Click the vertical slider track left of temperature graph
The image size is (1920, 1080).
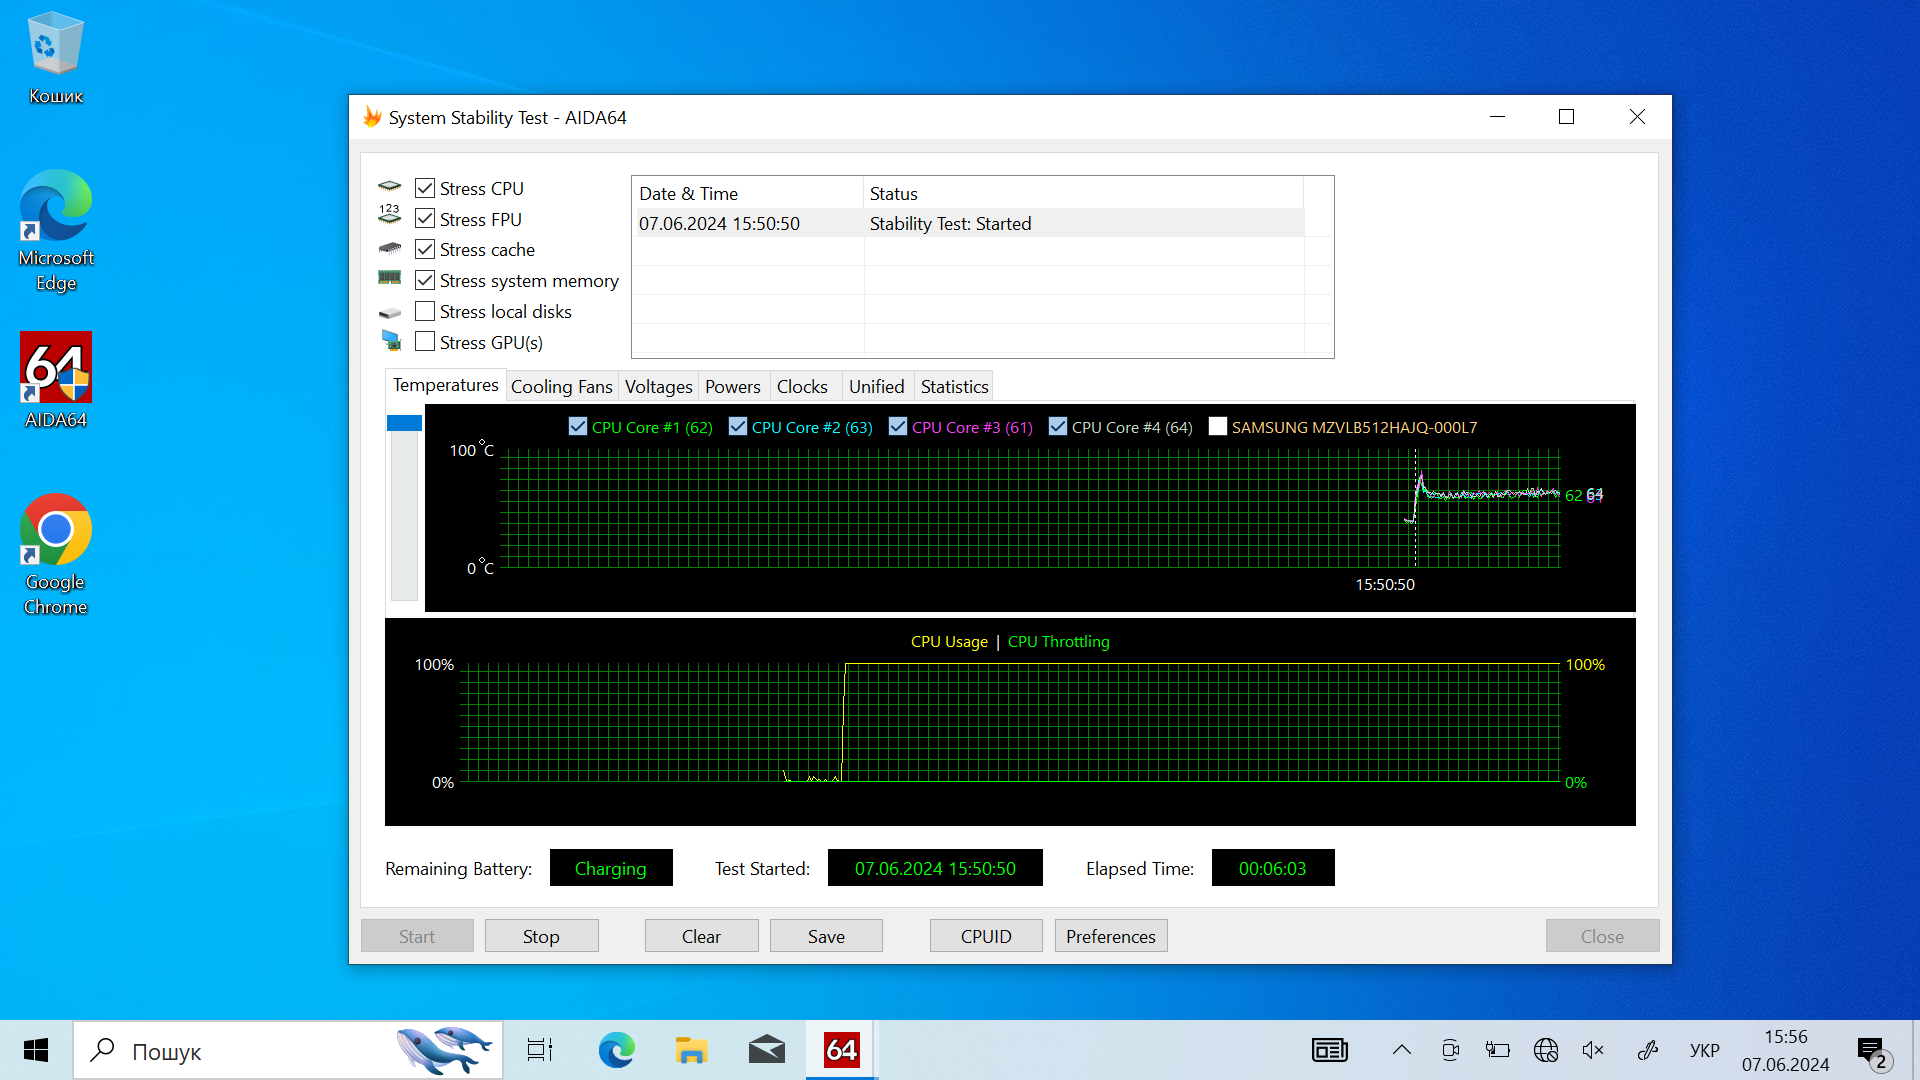404,515
